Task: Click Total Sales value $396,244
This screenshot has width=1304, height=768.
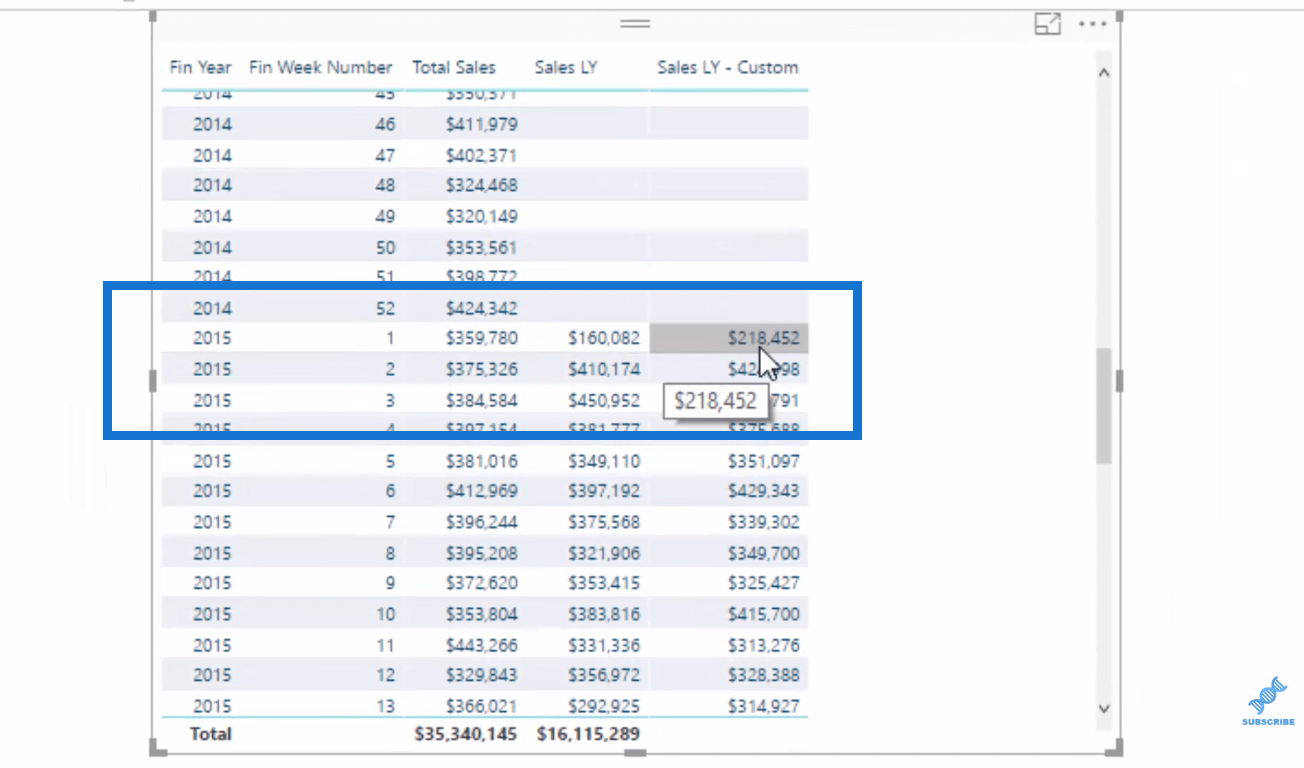Action: [482, 522]
